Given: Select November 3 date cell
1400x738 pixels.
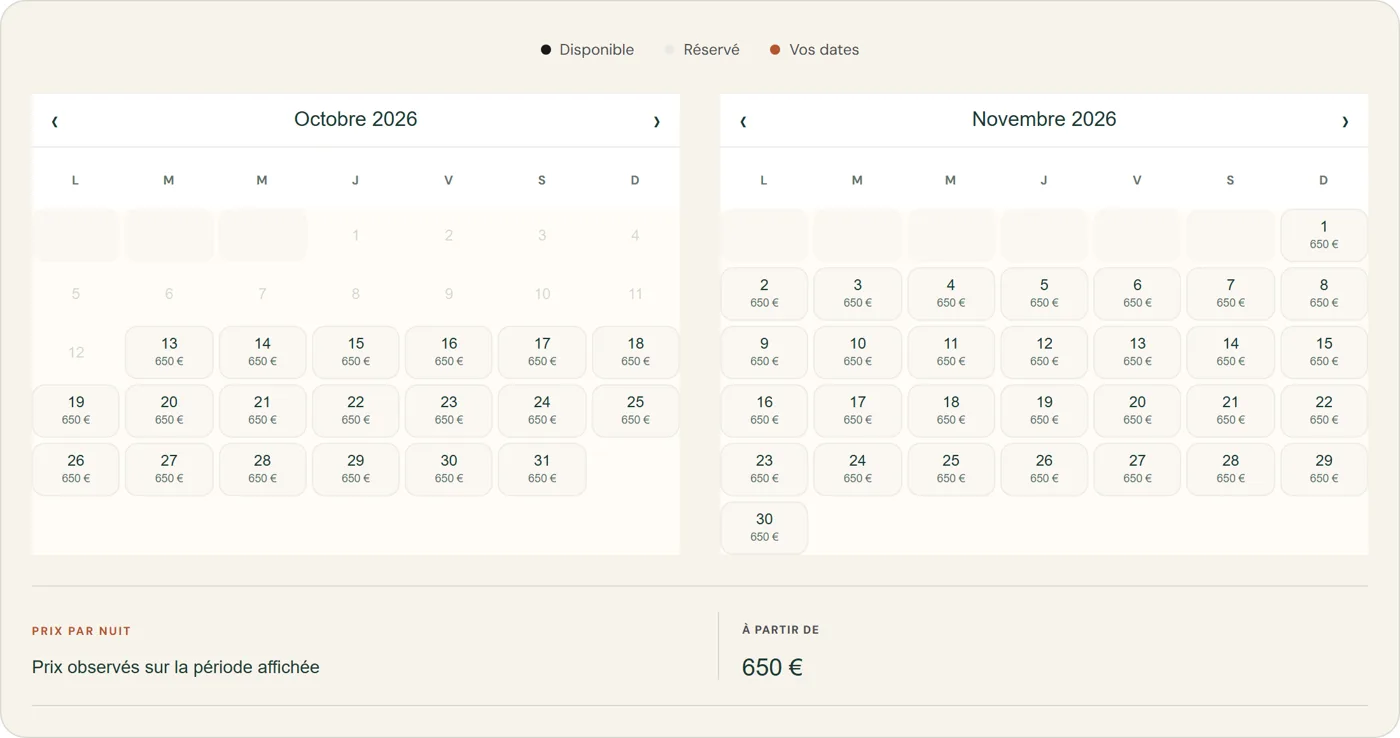Looking at the screenshot, I should click(x=857, y=294).
